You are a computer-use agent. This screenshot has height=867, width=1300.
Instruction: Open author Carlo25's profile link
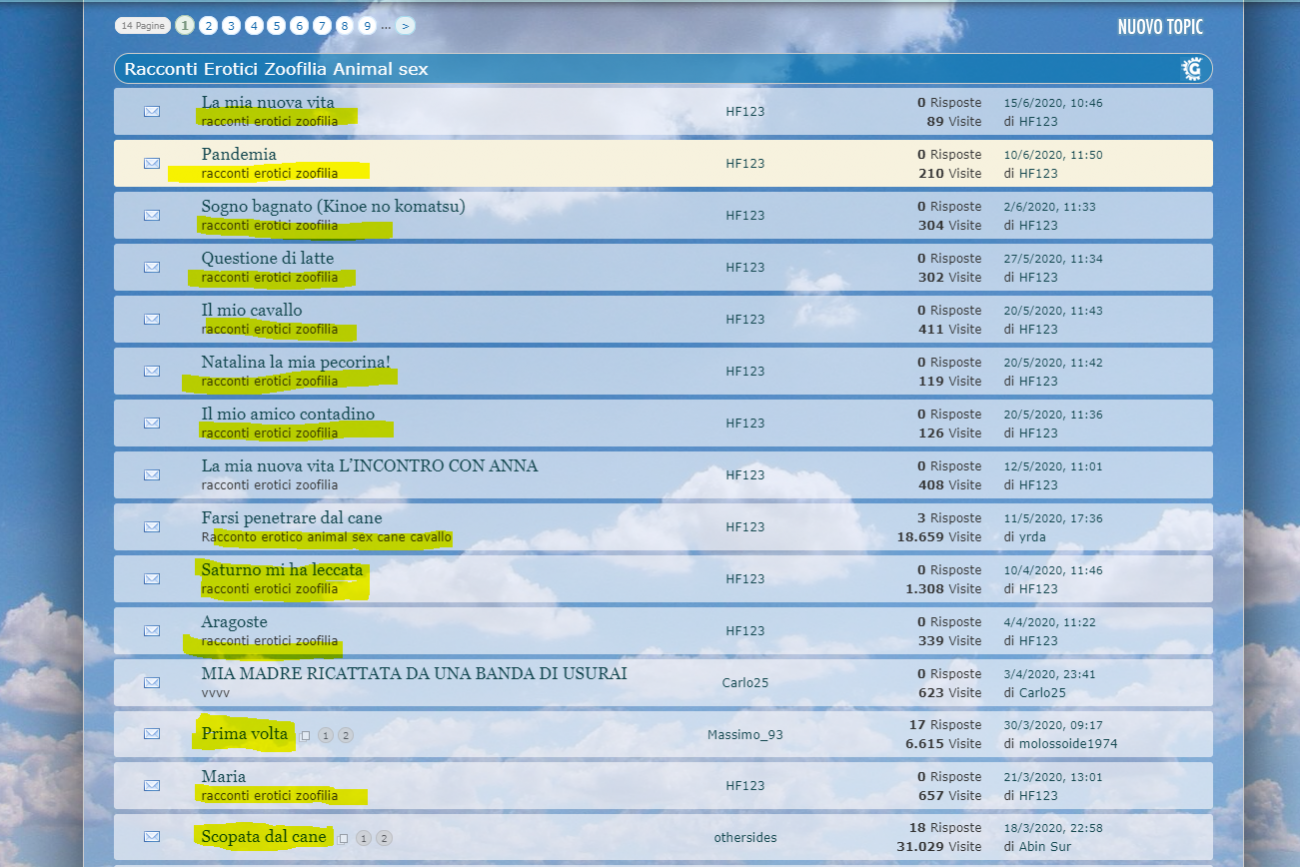point(744,683)
